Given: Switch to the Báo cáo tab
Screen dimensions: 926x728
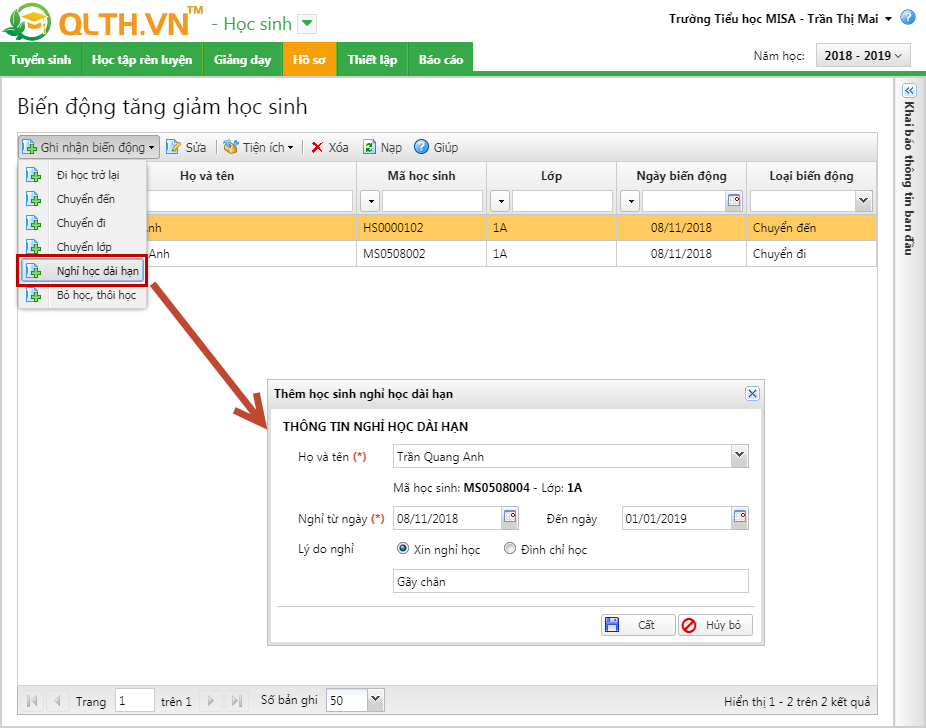Looking at the screenshot, I should 441,60.
